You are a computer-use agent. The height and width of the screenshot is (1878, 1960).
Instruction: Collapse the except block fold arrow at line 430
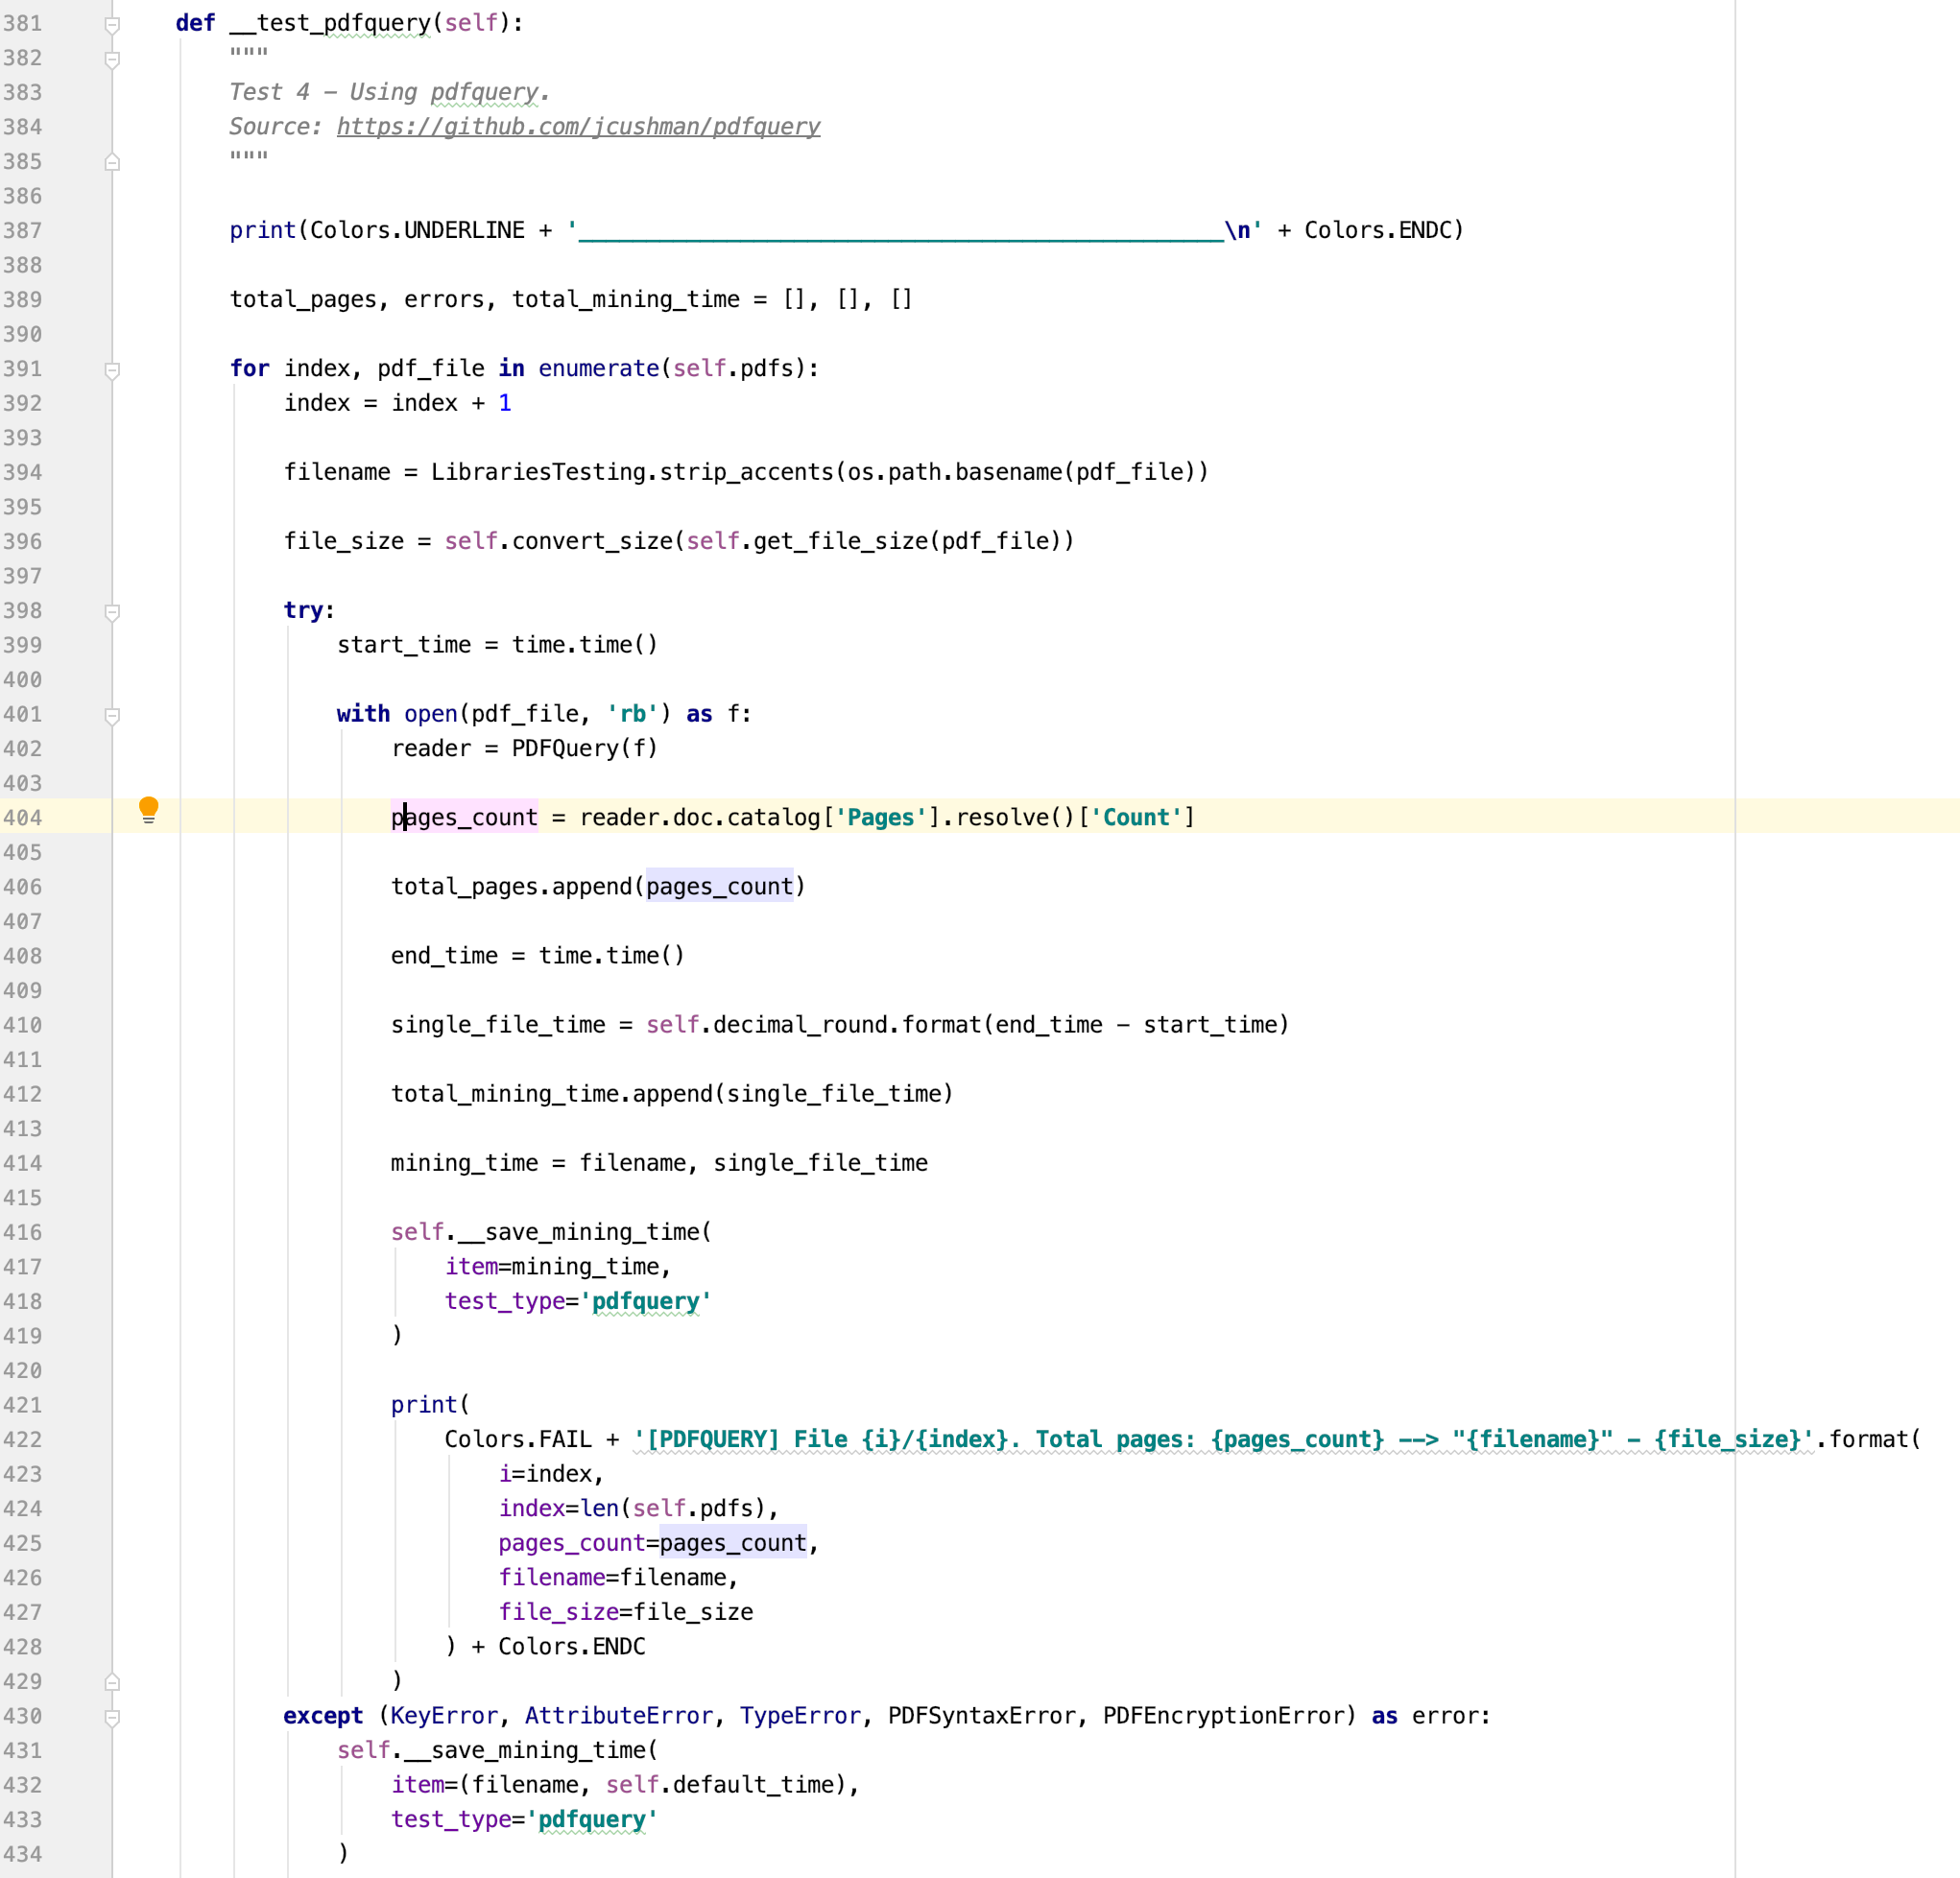(x=112, y=1717)
